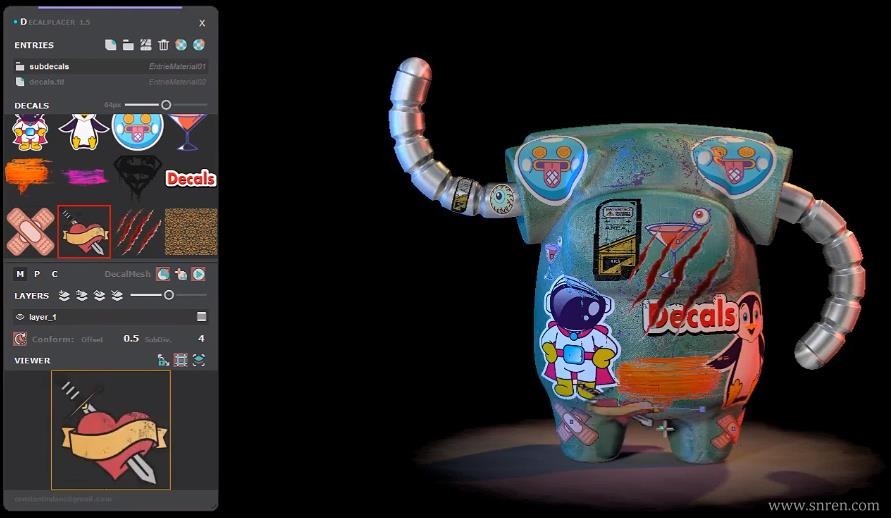The height and width of the screenshot is (518, 891).
Task: Click the Conform icon
Action: tap(20, 339)
